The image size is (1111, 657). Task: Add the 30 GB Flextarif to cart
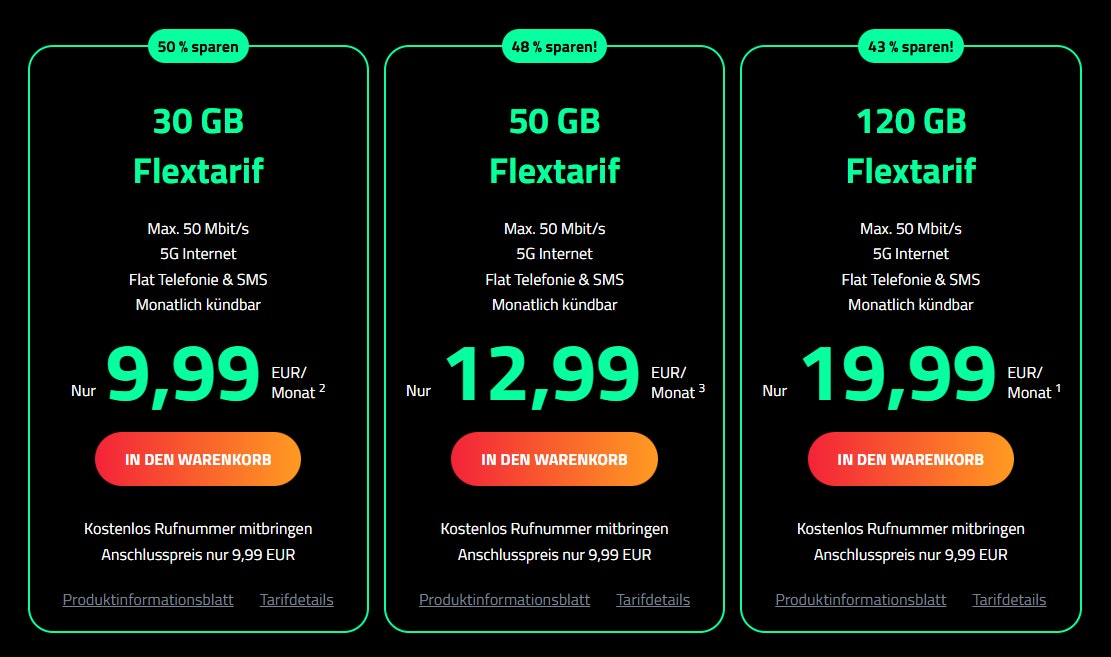coord(198,460)
